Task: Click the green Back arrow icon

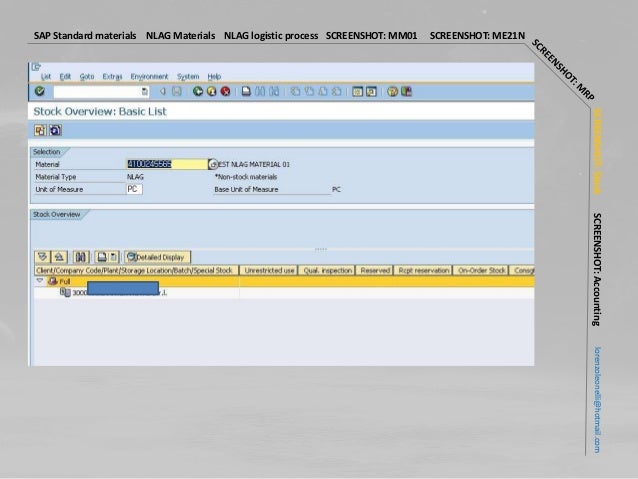Action: click(198, 92)
